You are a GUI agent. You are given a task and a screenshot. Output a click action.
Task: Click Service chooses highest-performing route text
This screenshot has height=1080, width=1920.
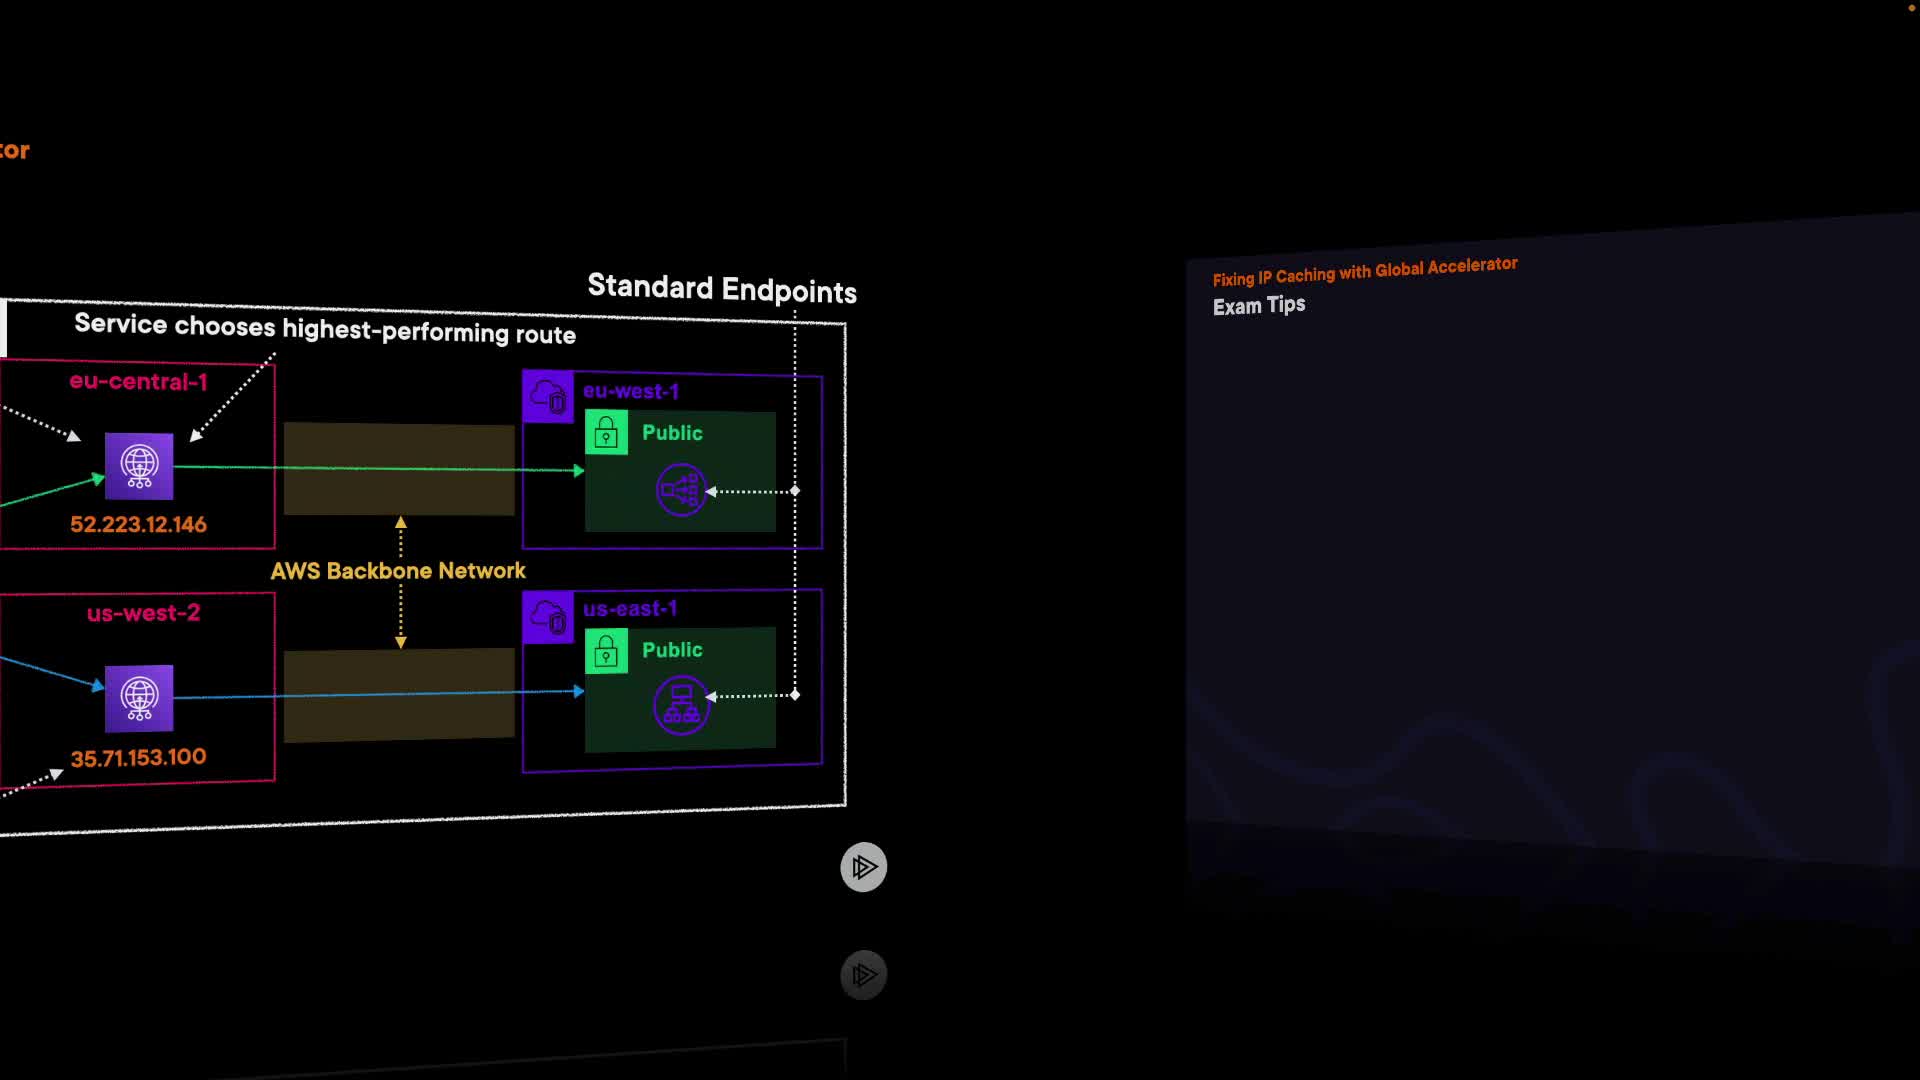click(325, 329)
